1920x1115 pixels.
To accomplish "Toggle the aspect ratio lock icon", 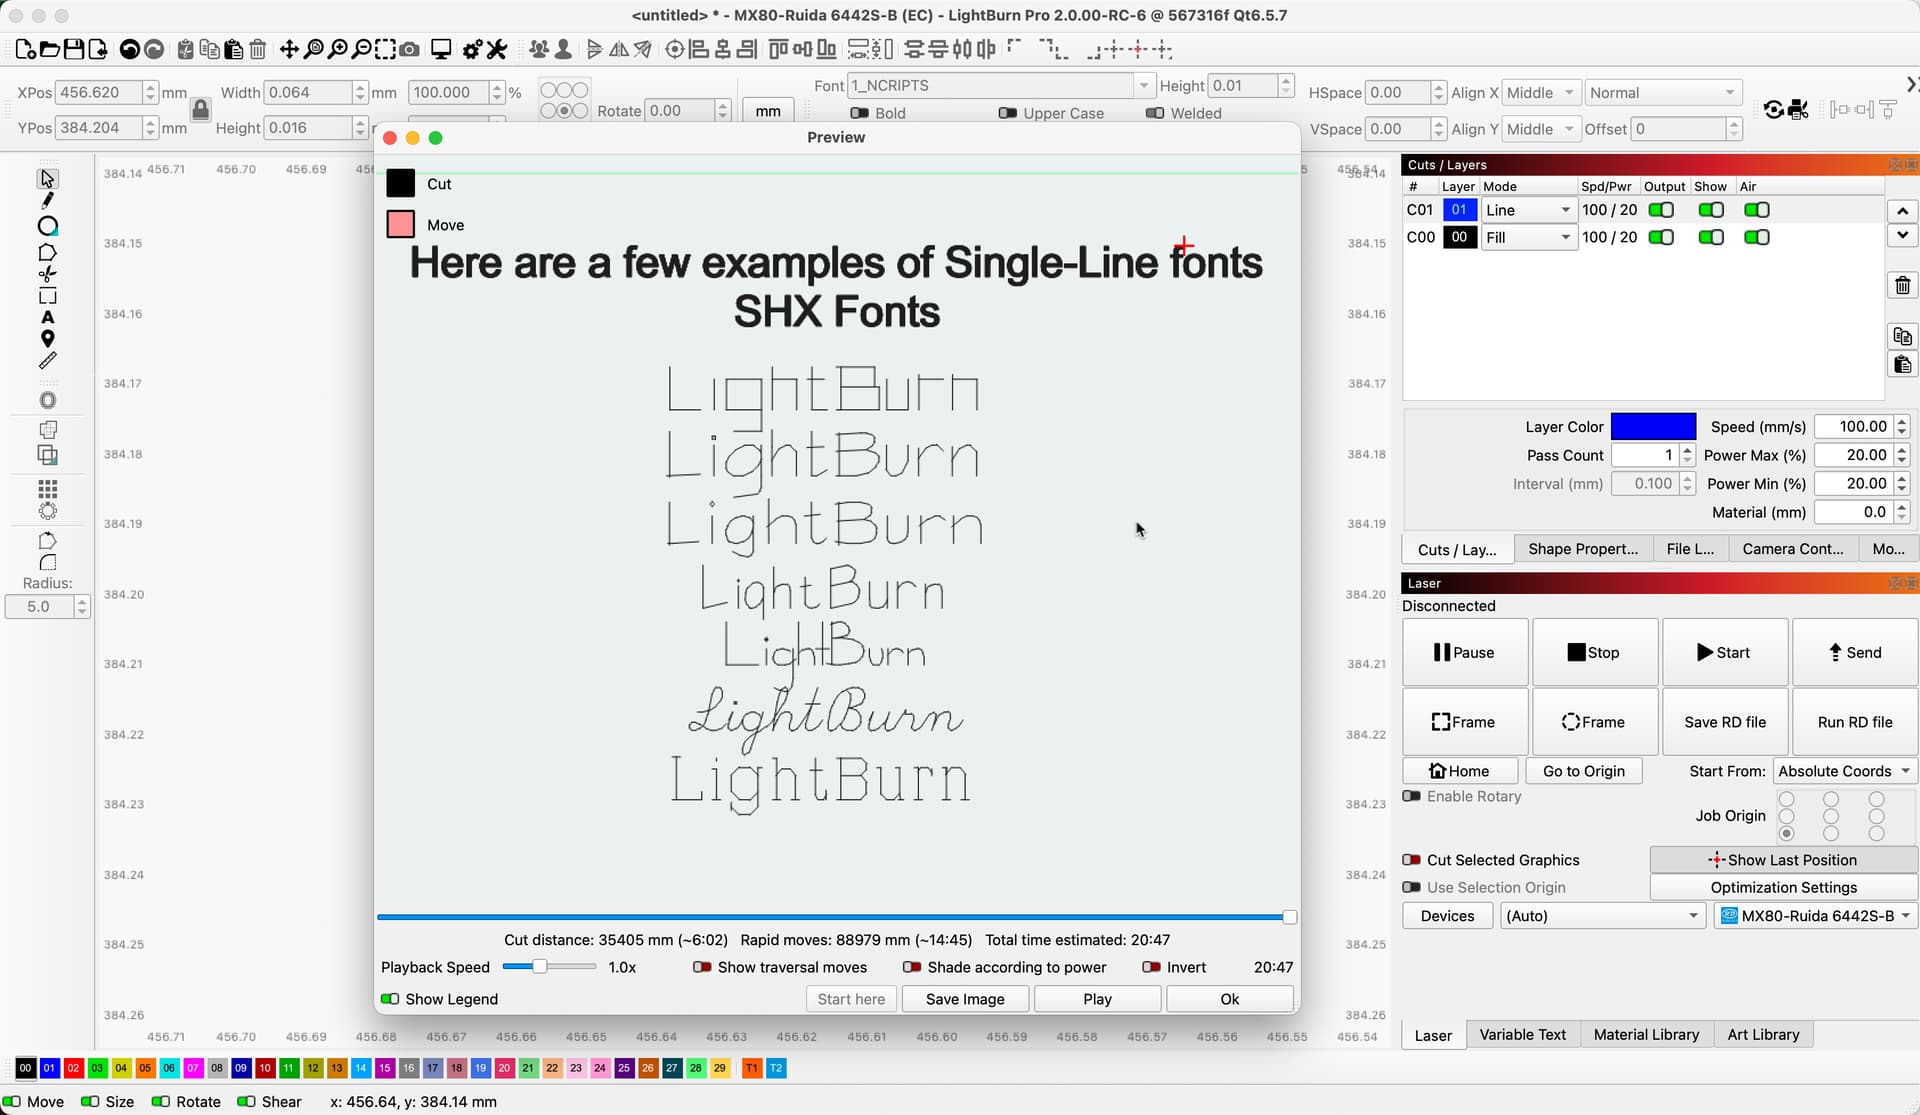I will [x=200, y=109].
